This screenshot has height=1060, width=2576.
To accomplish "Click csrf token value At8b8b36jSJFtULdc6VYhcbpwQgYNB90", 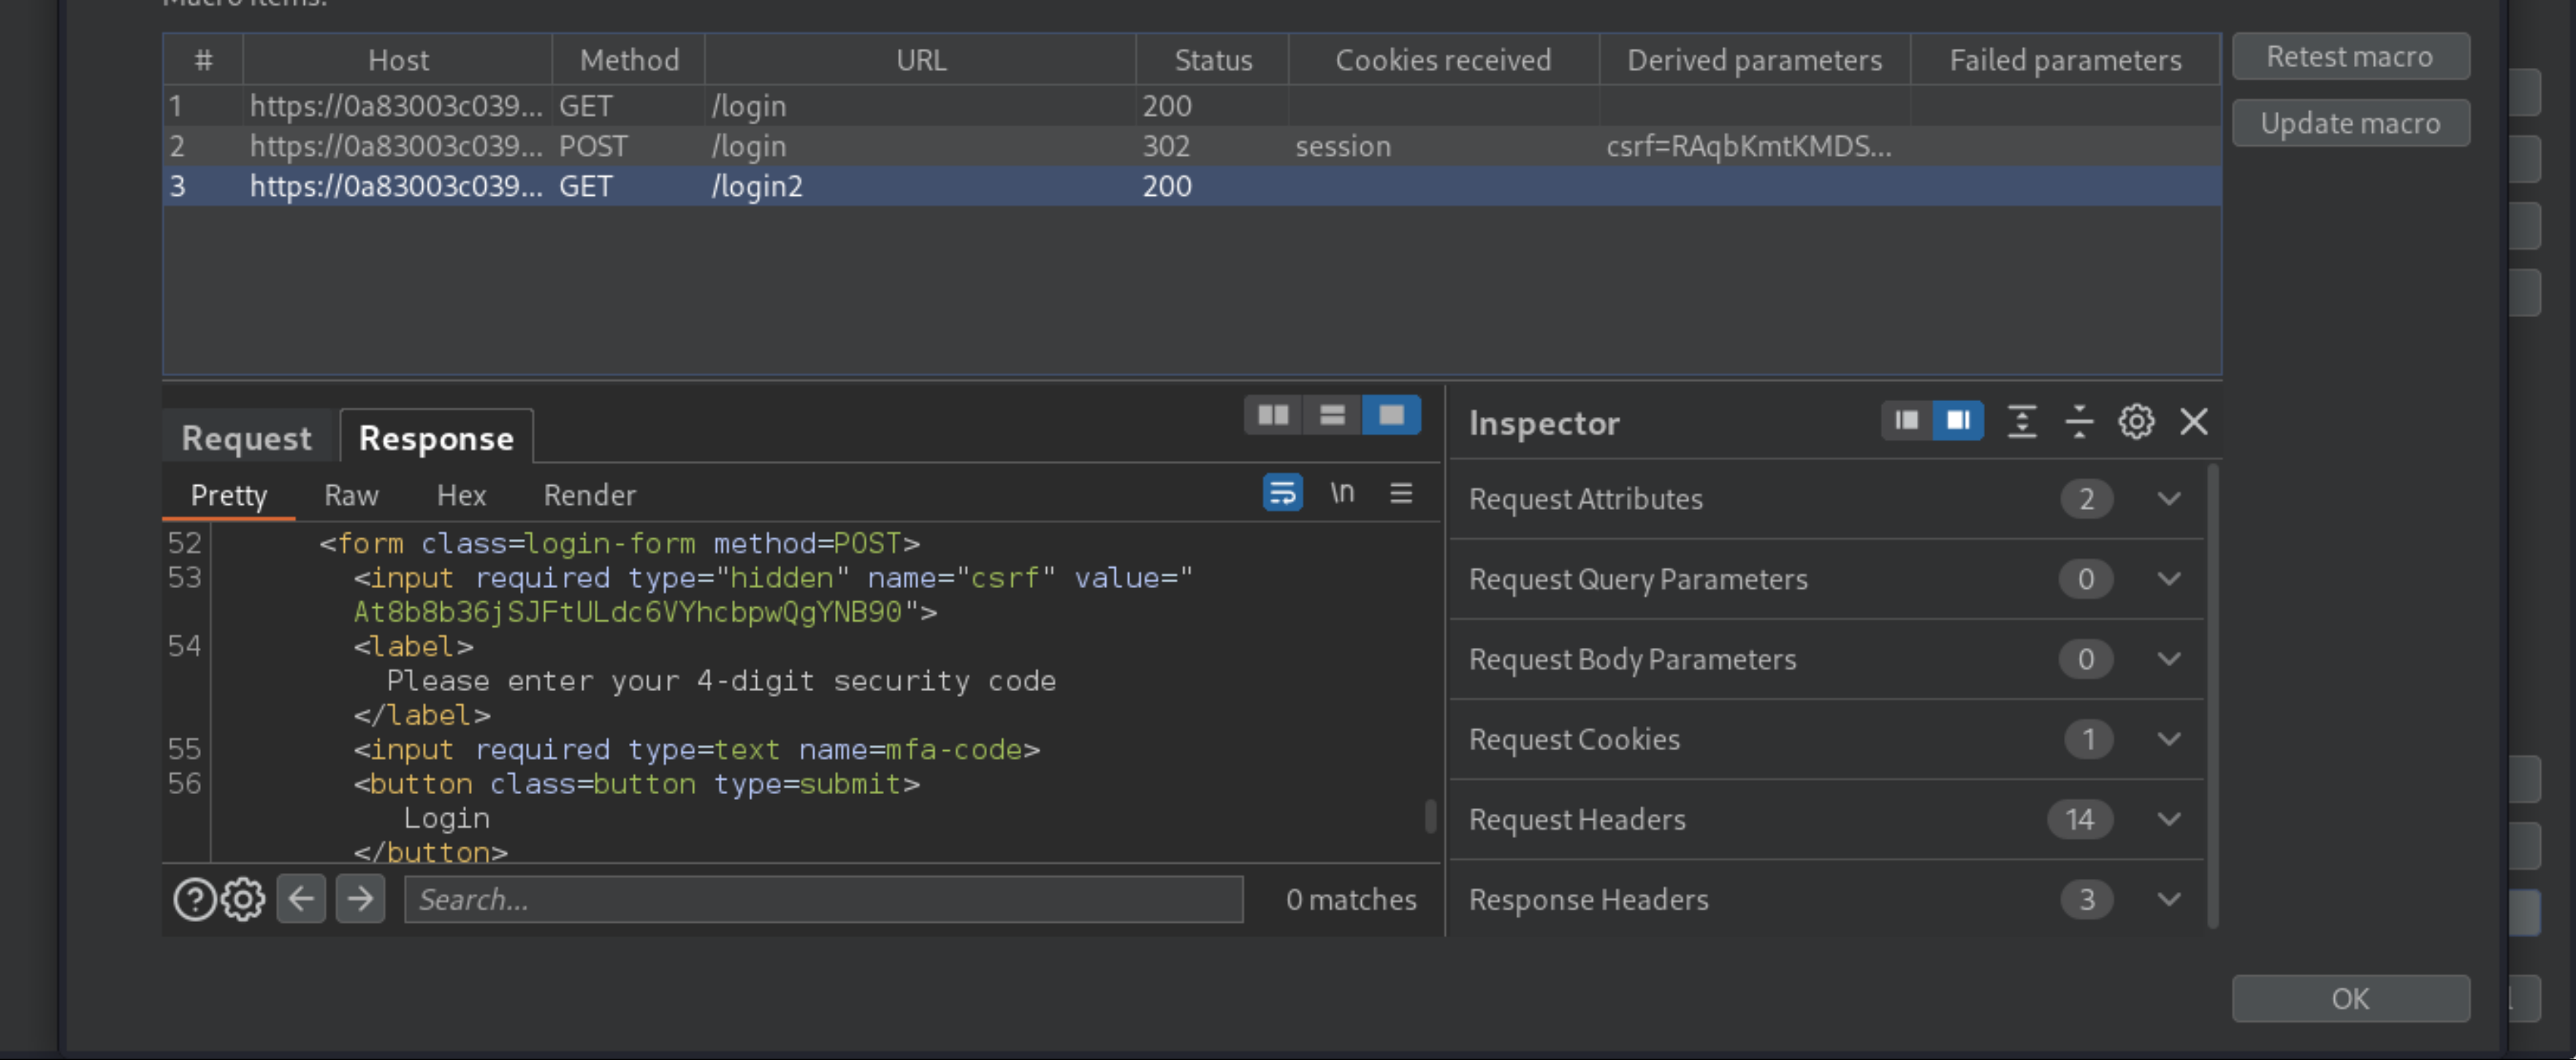I will coord(628,611).
